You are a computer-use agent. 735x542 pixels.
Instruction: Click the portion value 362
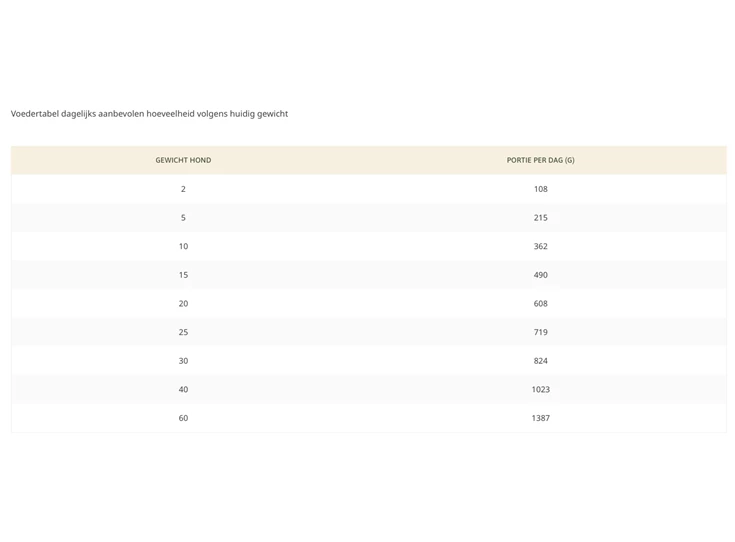(x=540, y=246)
